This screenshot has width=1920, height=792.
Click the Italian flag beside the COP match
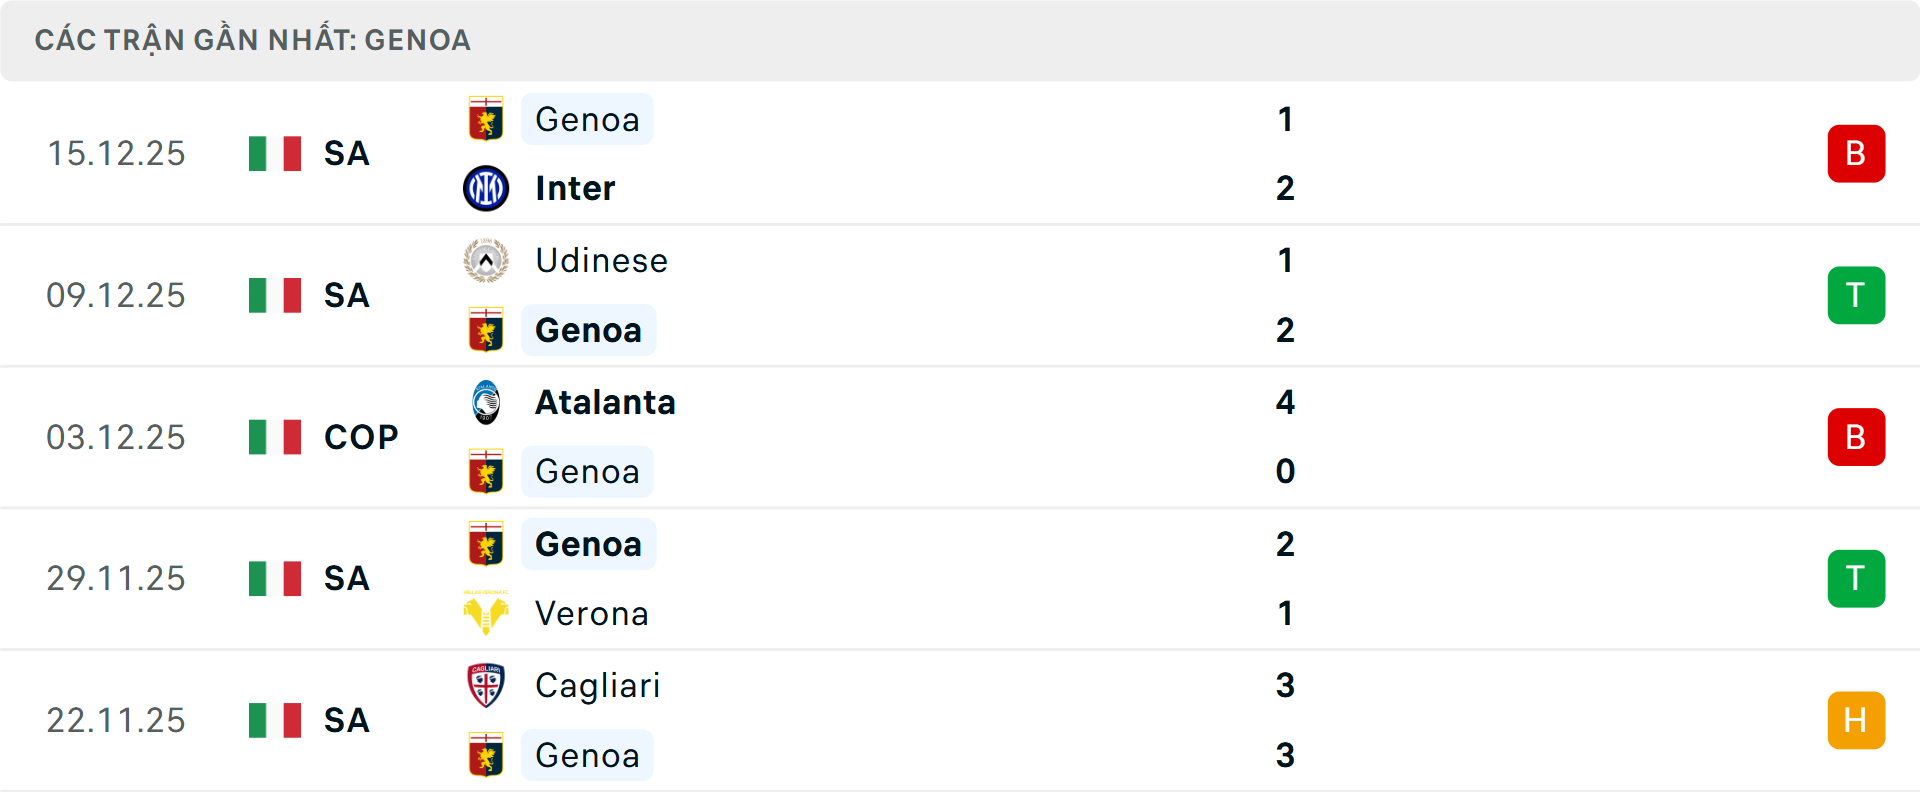click(x=274, y=437)
